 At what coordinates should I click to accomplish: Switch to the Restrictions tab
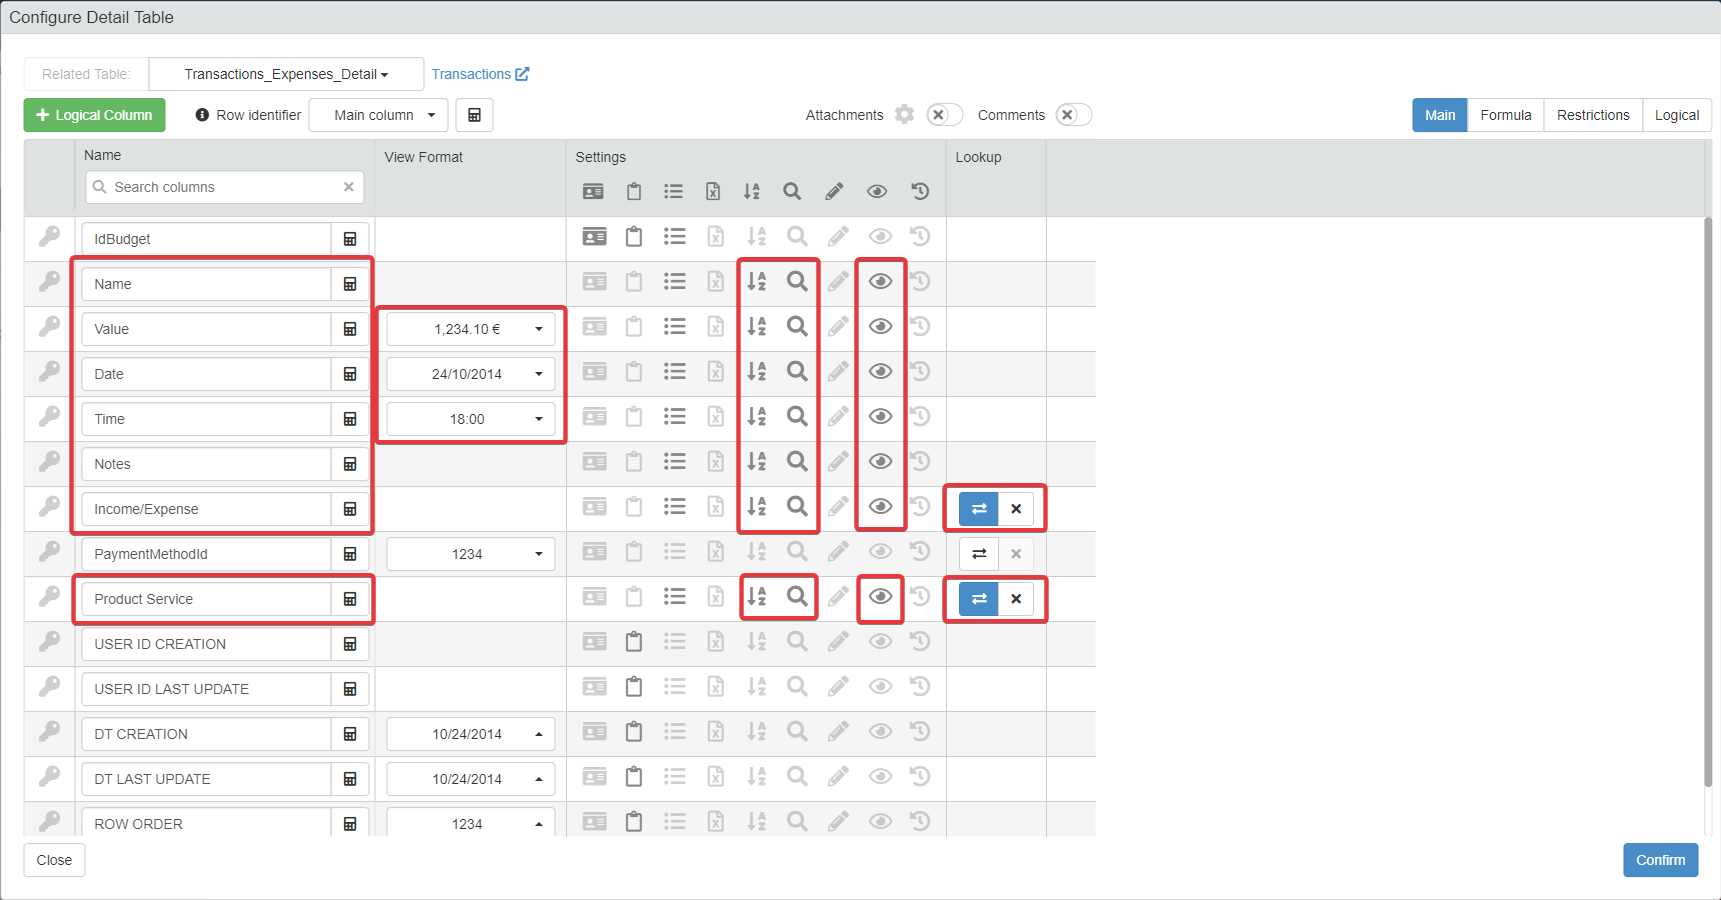[x=1592, y=115]
